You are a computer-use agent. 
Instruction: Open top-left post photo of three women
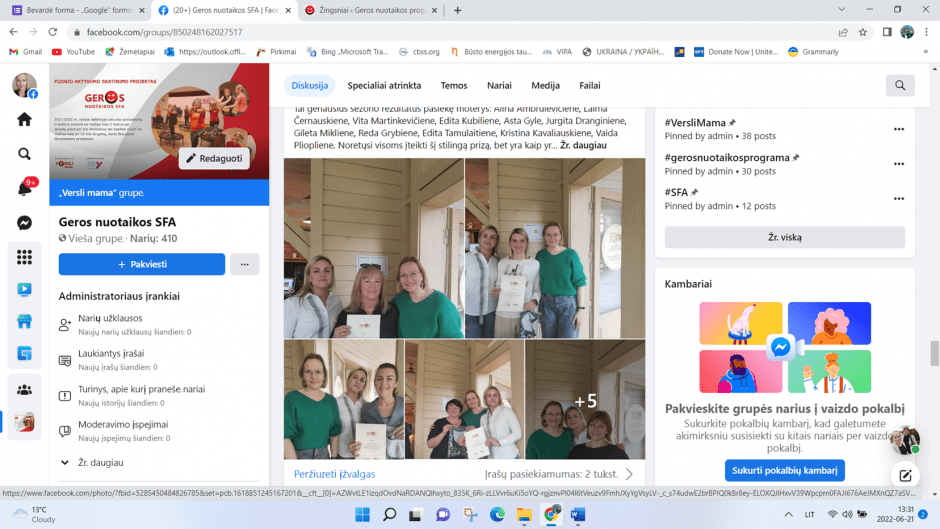[x=373, y=248]
